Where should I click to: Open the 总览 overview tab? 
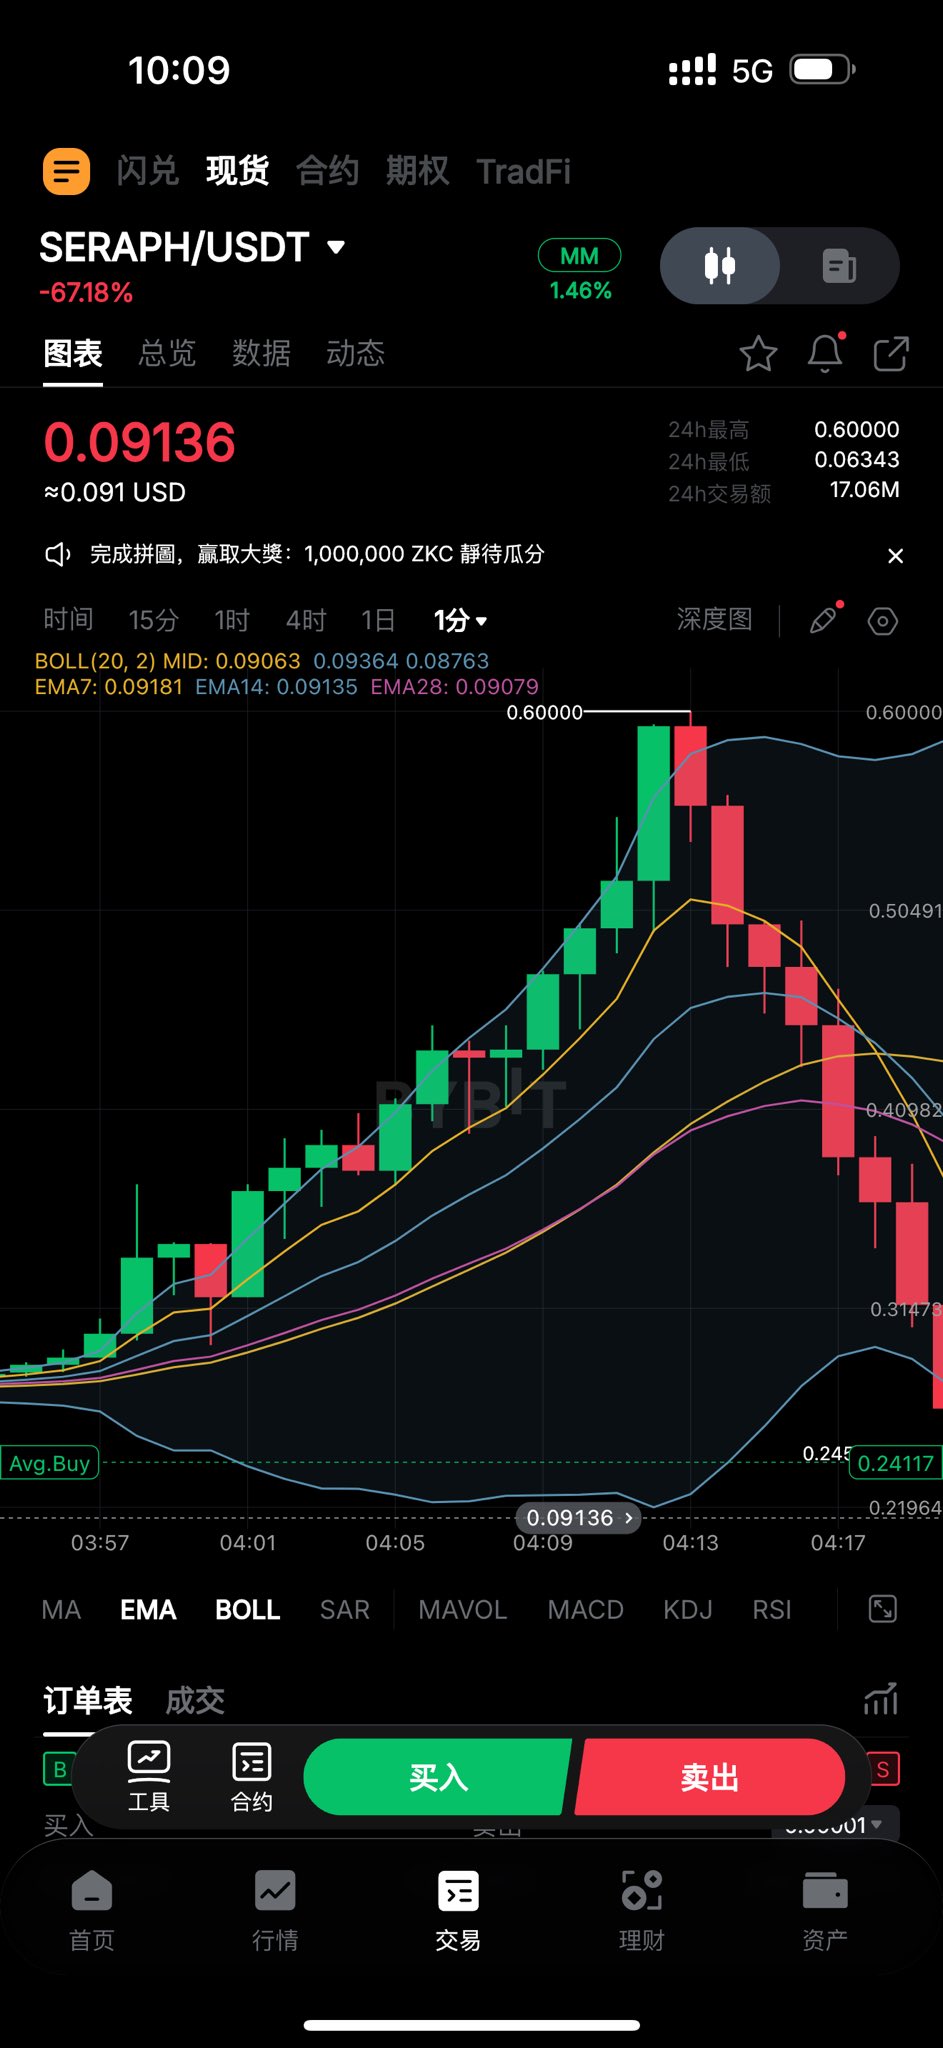pos(167,353)
